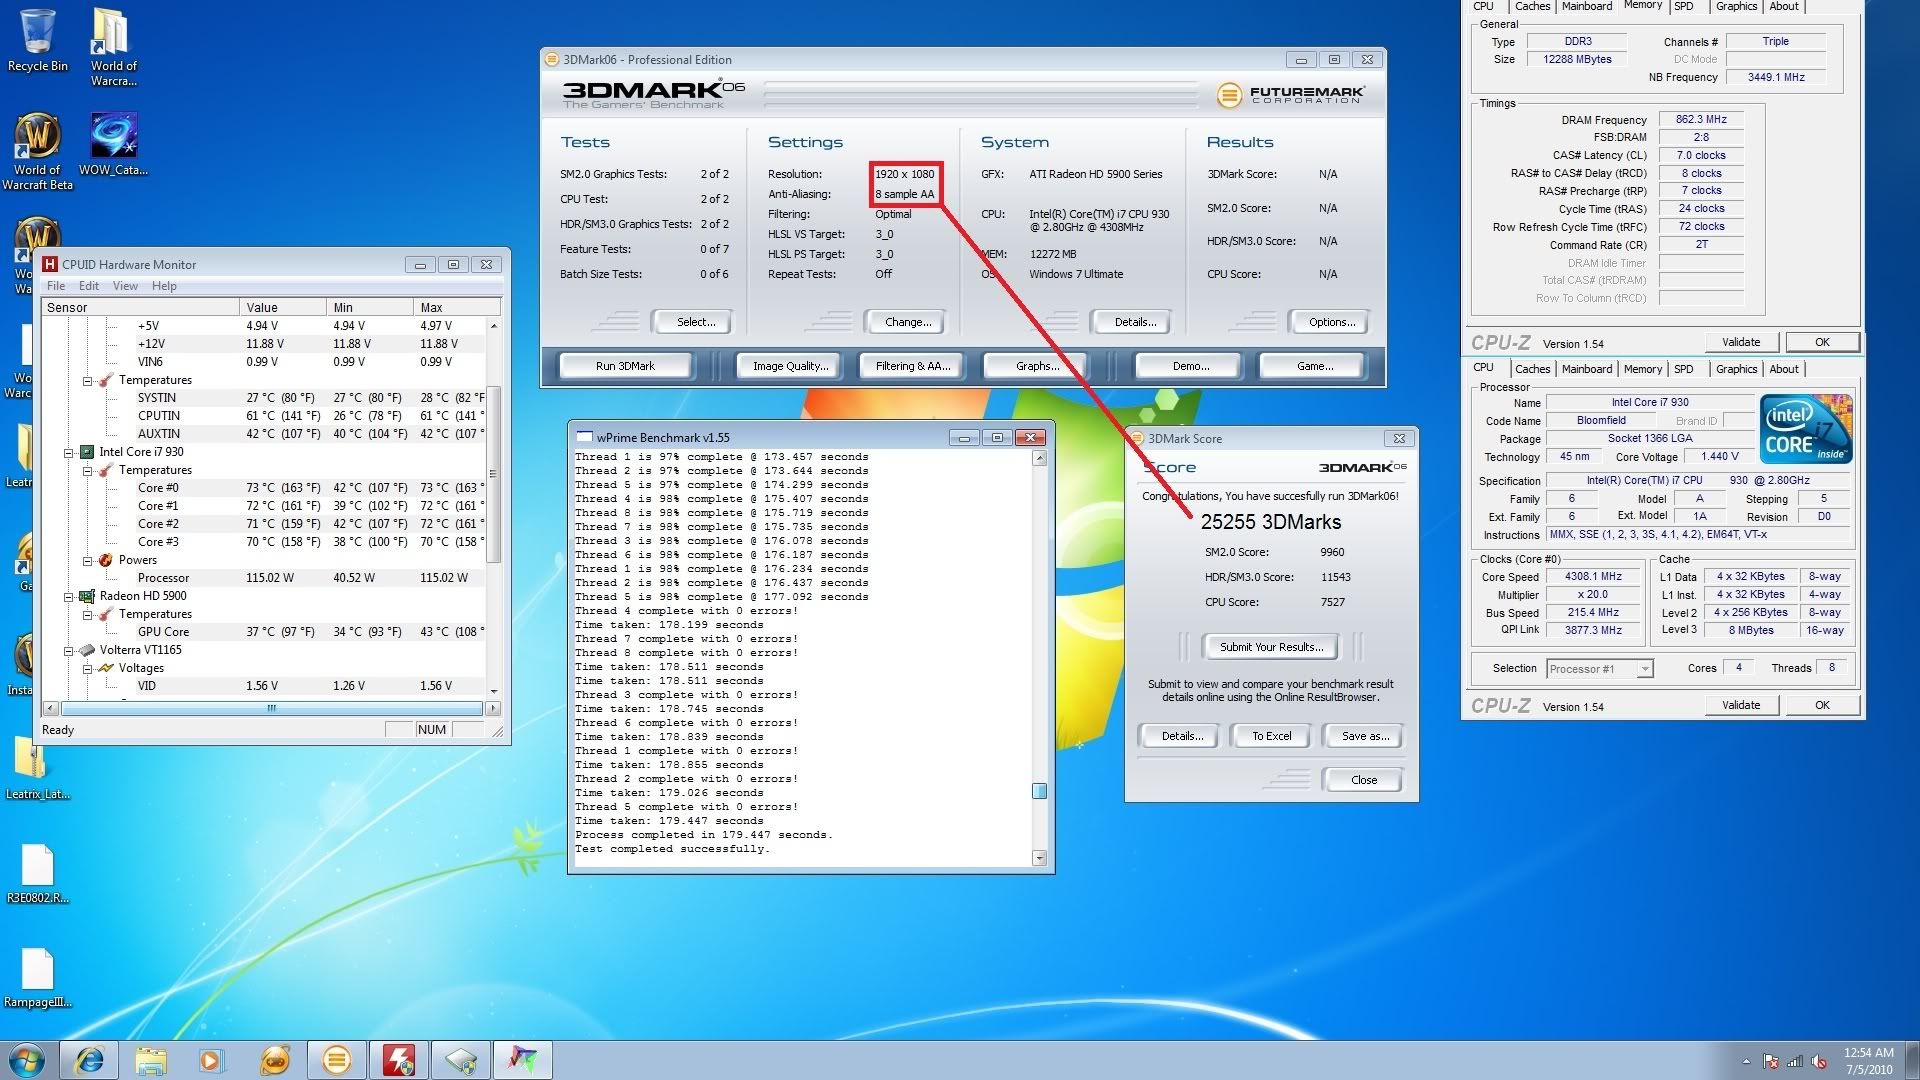Click Save as... in 3DMark Score
Image resolution: width=1920 pixels, height=1080 pixels.
pos(1364,736)
